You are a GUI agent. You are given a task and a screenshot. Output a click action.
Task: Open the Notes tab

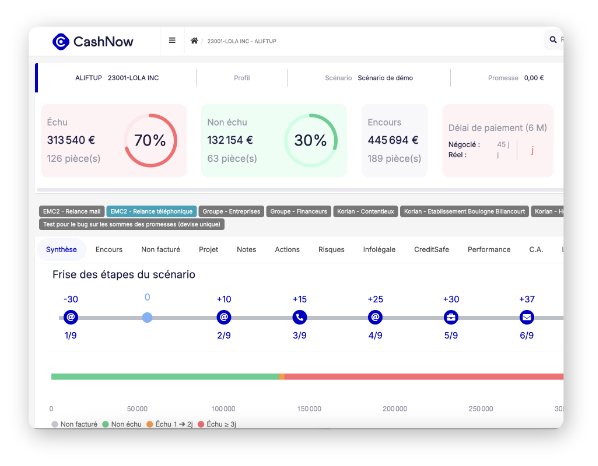246,249
